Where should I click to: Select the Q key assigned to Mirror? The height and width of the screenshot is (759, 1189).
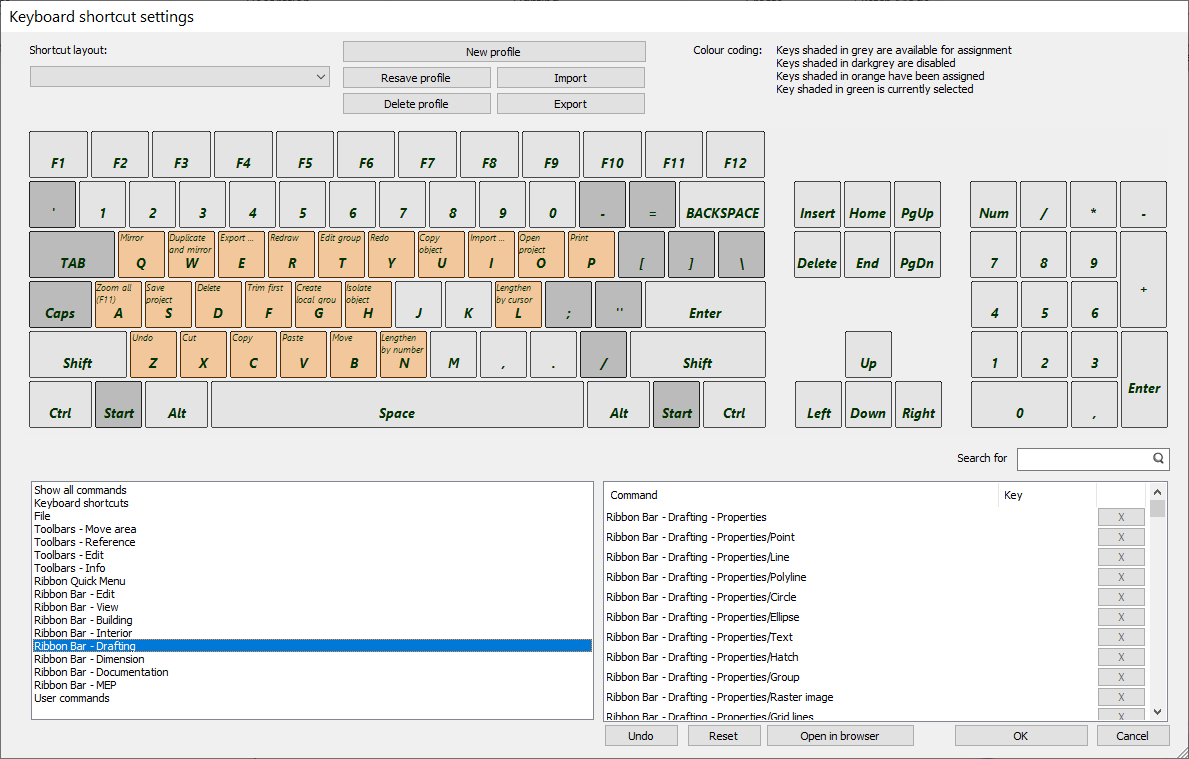click(141, 254)
